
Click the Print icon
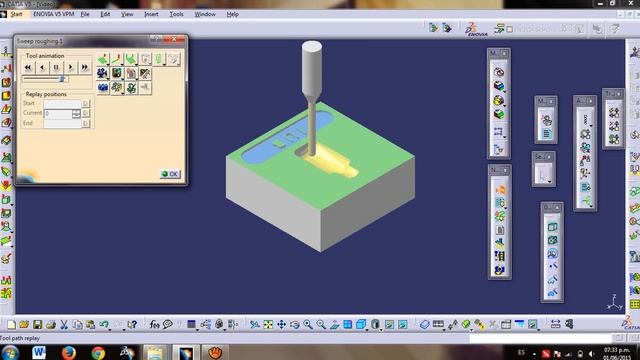(x=51, y=324)
